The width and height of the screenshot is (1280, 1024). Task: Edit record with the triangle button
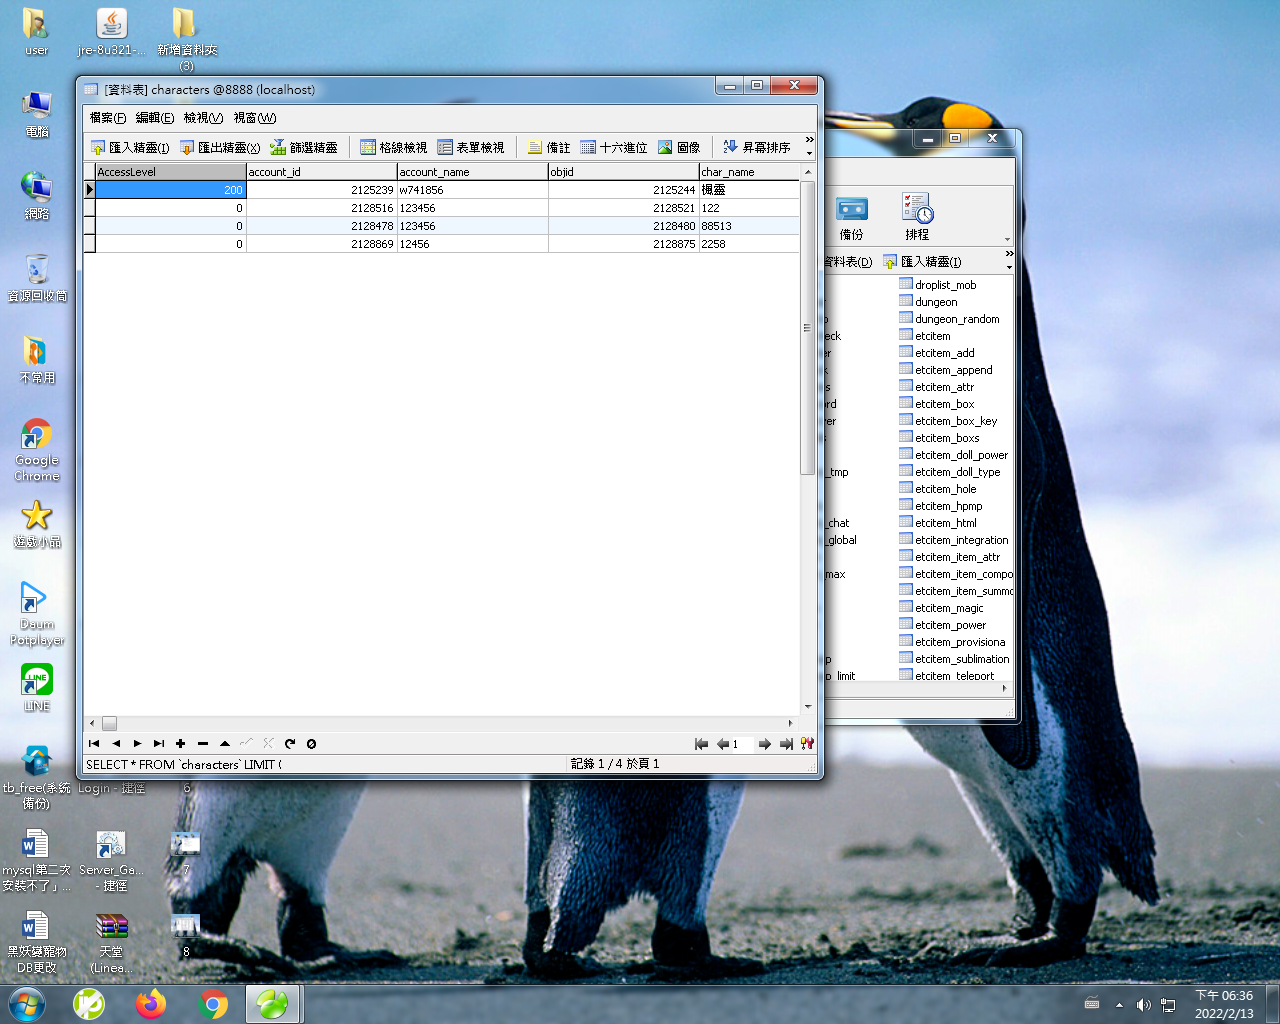[225, 743]
